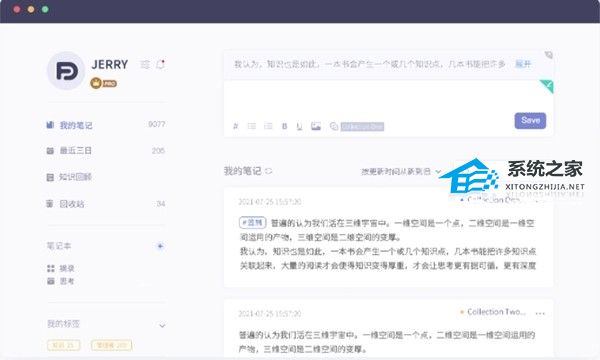Add a new notebook with plus icon
This screenshot has height=360, width=600.
pos(160,246)
